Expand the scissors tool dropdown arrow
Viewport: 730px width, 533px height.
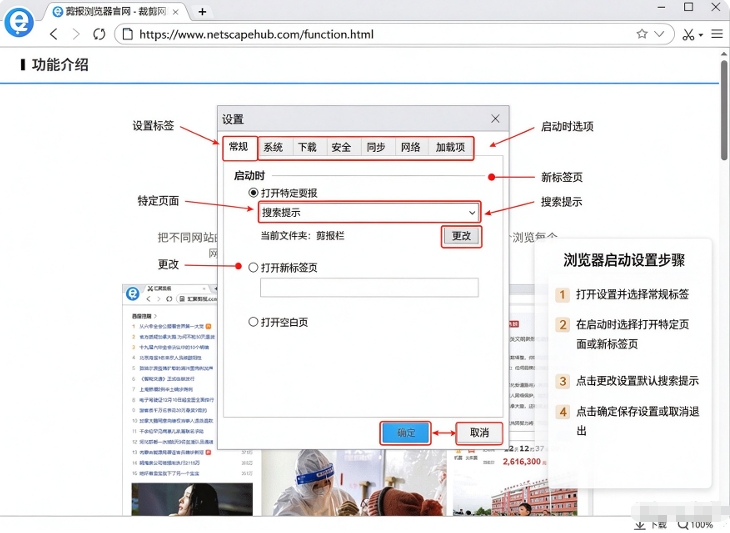click(x=701, y=35)
